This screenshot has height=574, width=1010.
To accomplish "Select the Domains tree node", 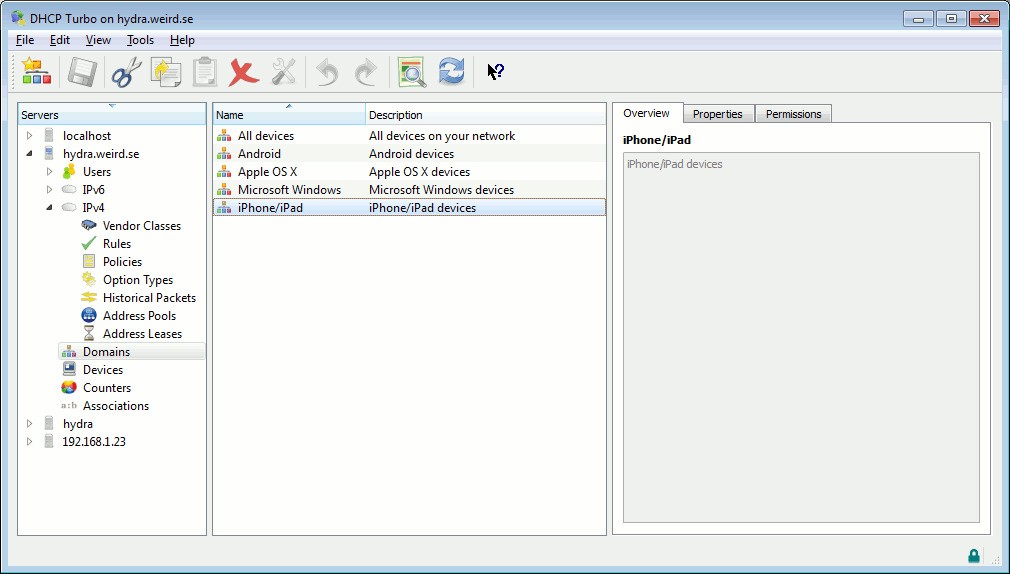I will pos(106,352).
